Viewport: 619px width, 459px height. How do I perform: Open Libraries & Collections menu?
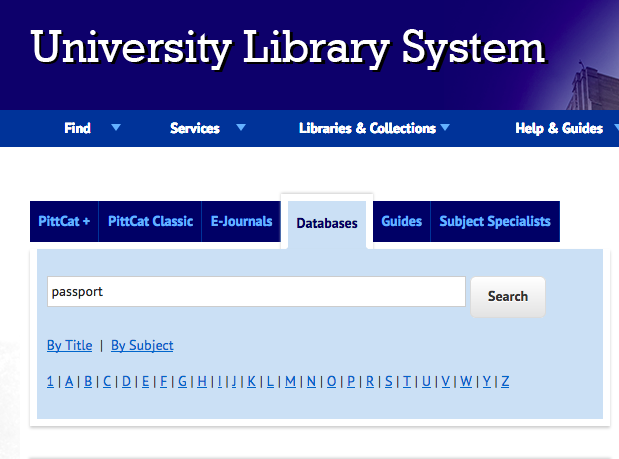(x=367, y=128)
